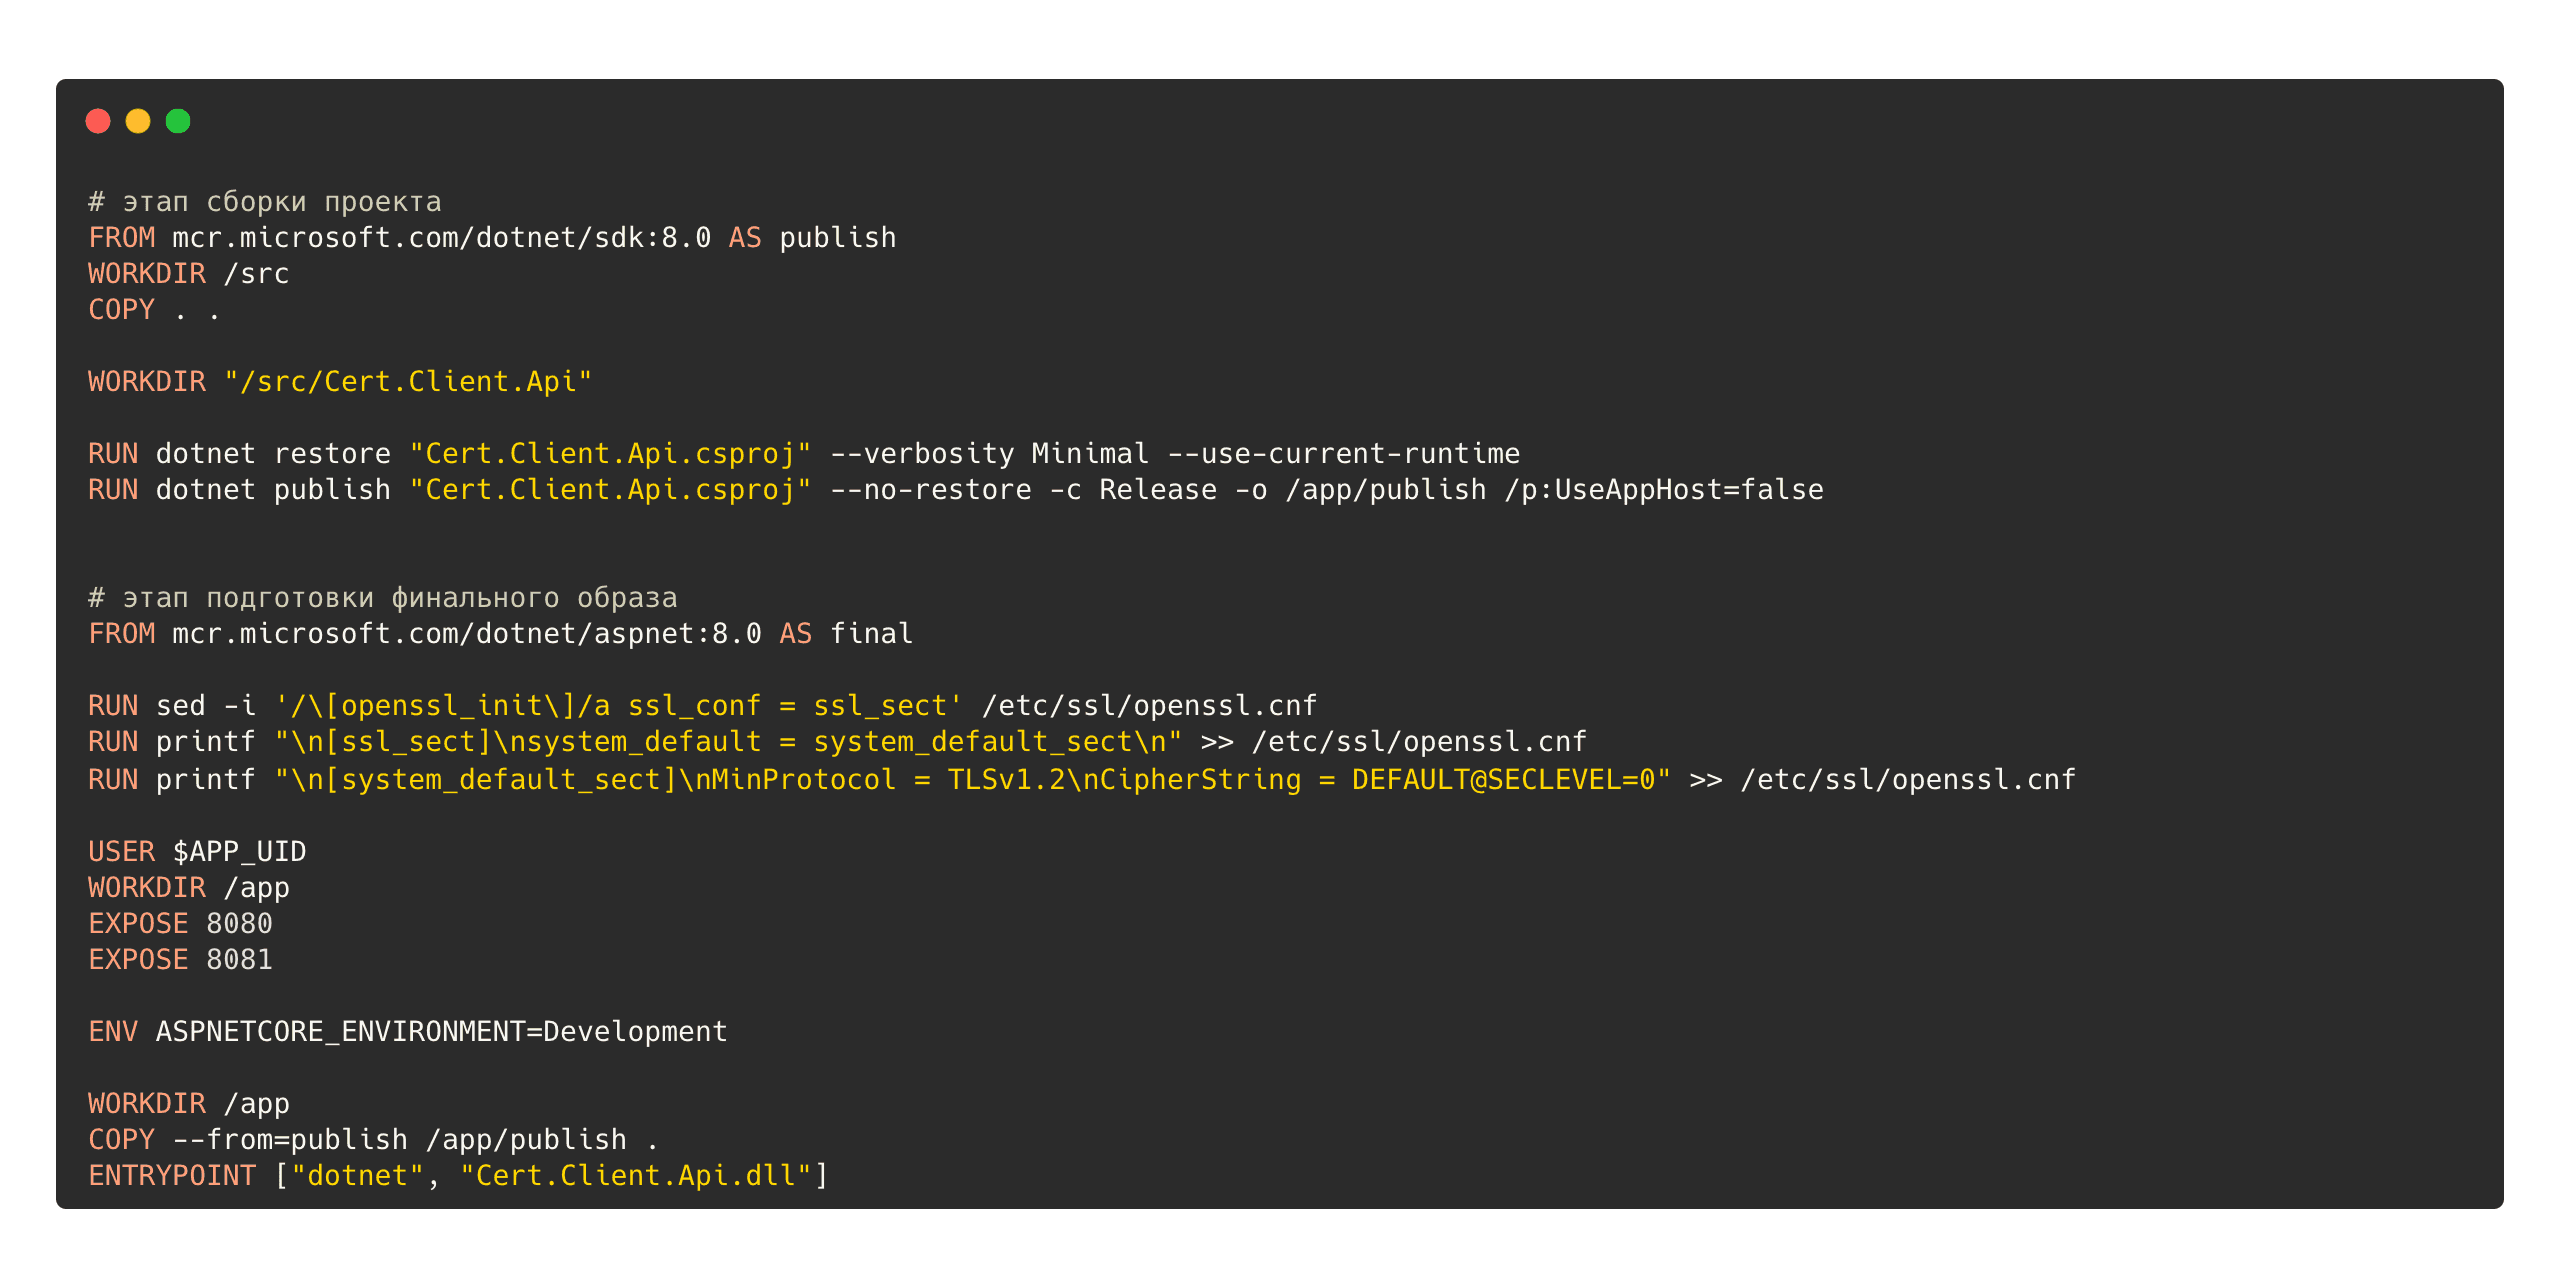
Task: Click the EXPOSE 8080 line
Action: (x=180, y=924)
